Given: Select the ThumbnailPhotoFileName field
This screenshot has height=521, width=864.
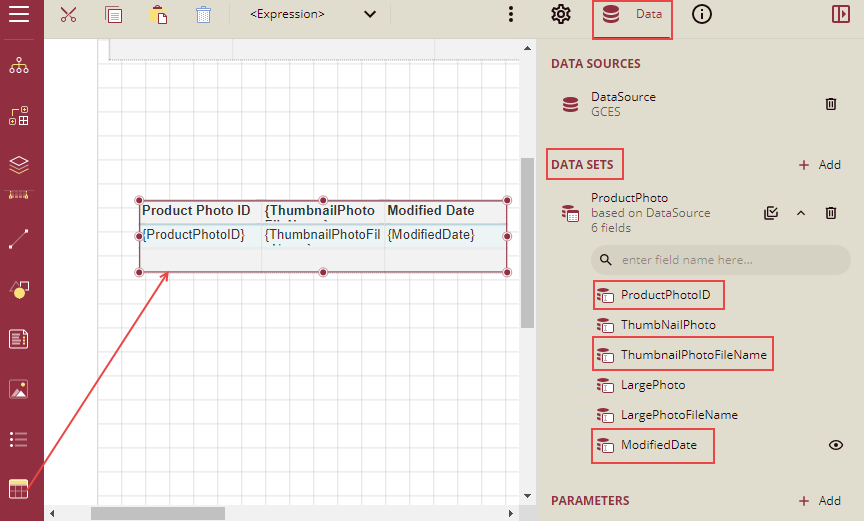Looking at the screenshot, I should 682,355.
